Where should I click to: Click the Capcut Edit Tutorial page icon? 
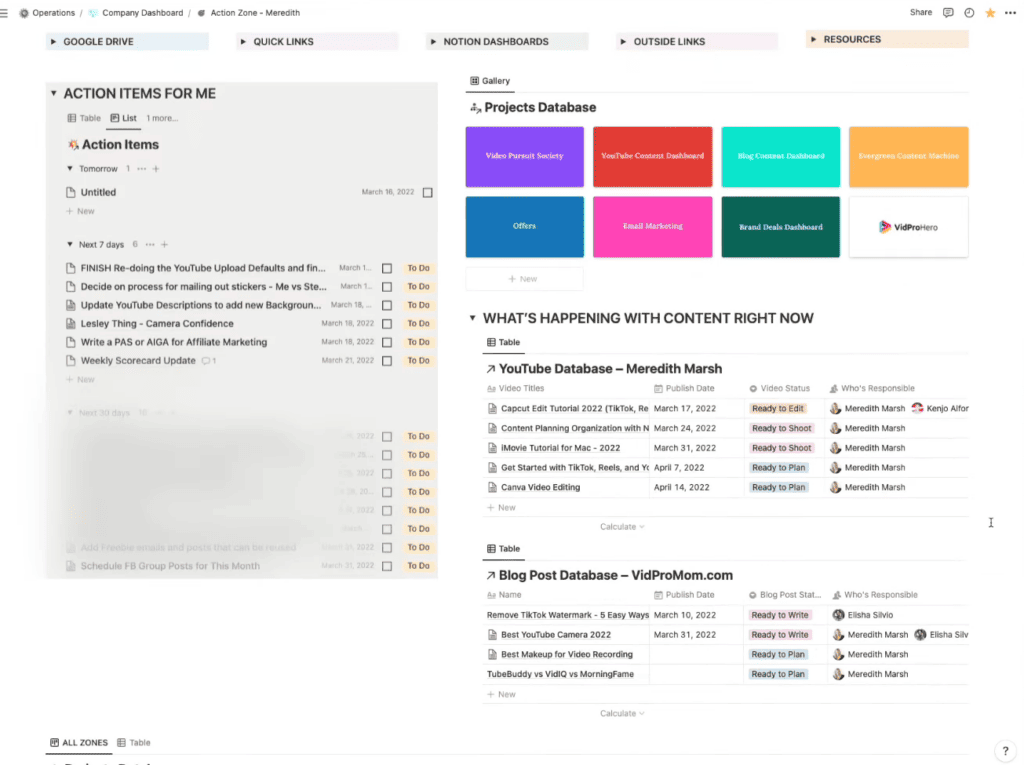(x=492, y=408)
